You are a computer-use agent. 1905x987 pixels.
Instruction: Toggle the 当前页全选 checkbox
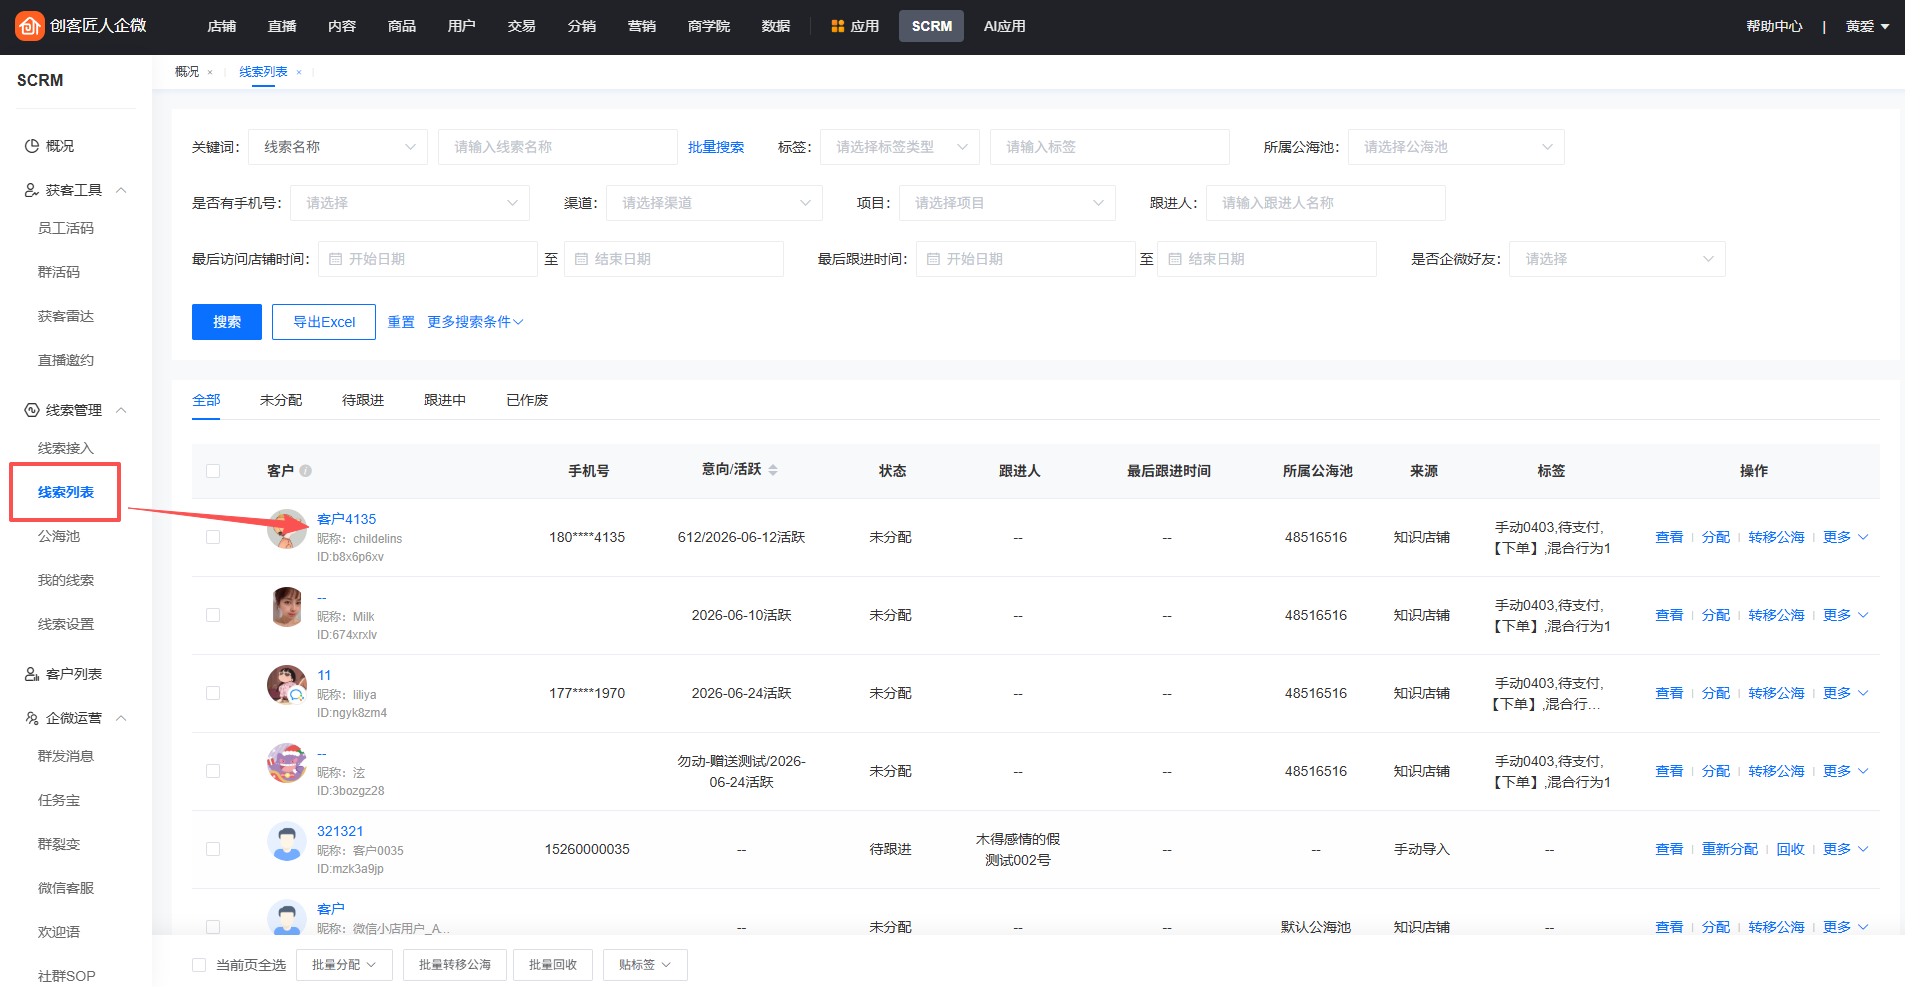point(199,965)
